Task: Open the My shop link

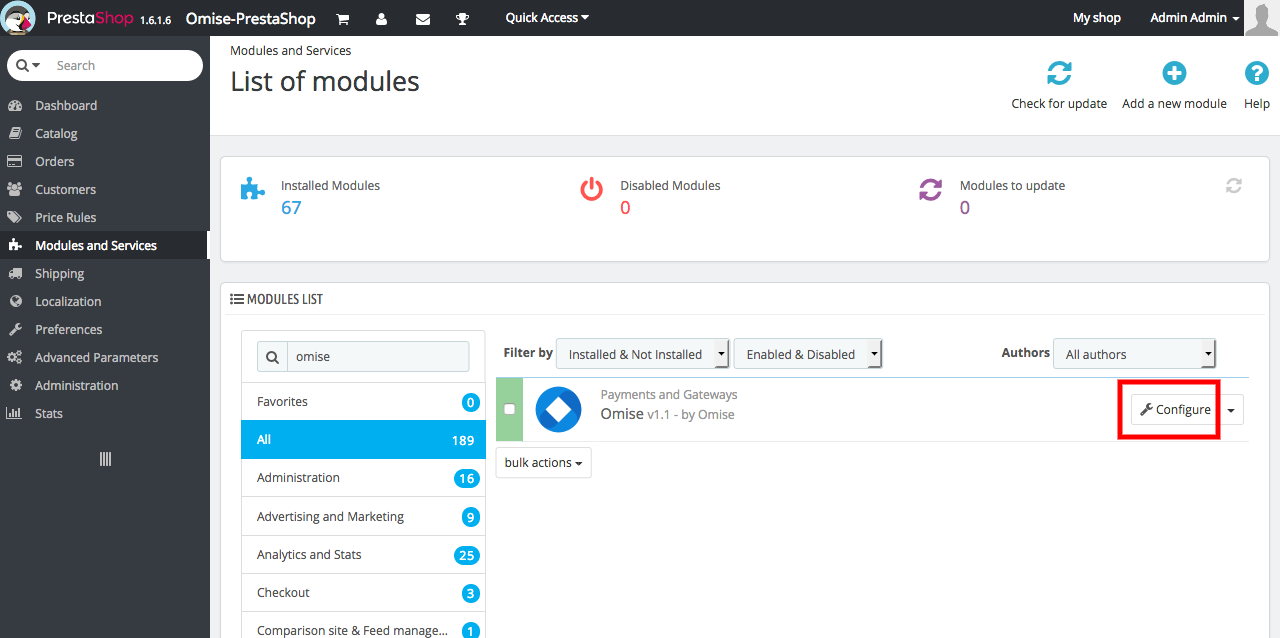Action: point(1096,17)
